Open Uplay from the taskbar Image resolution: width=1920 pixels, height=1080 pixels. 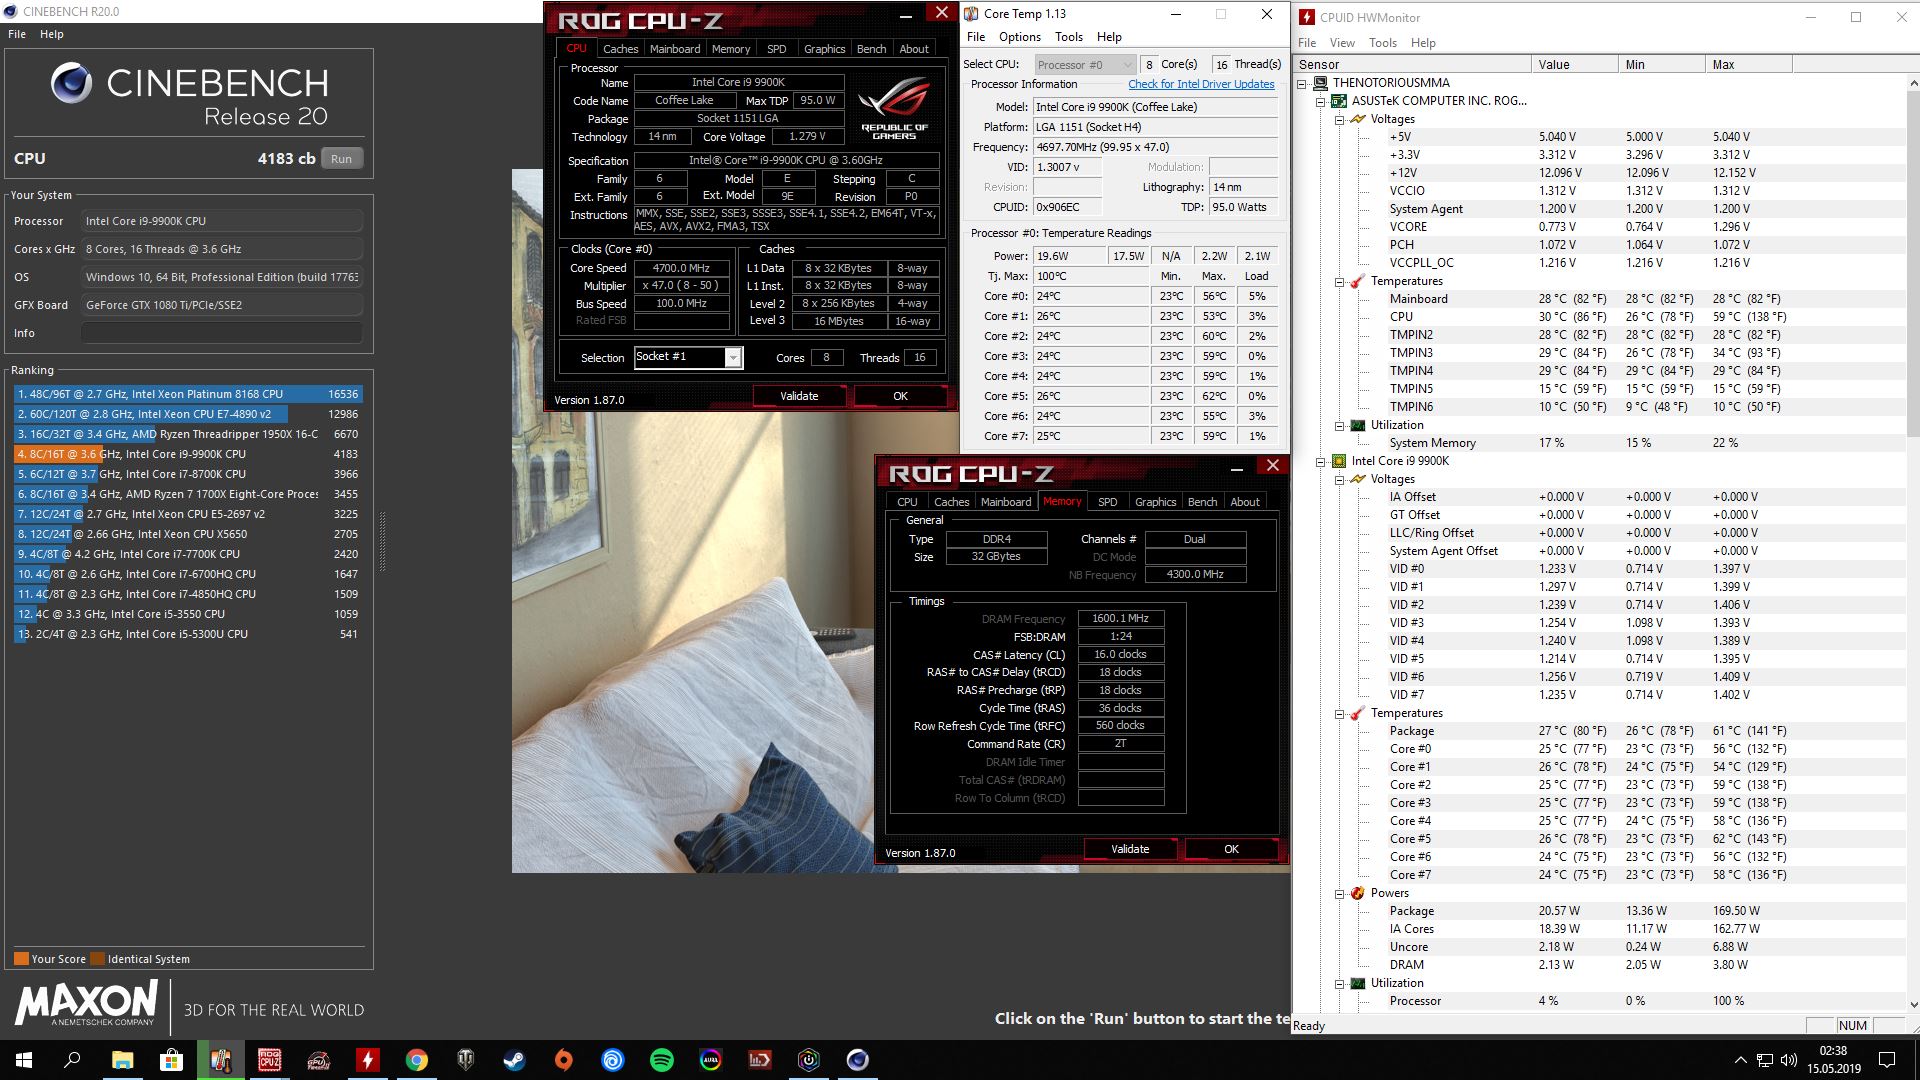coord(613,1060)
